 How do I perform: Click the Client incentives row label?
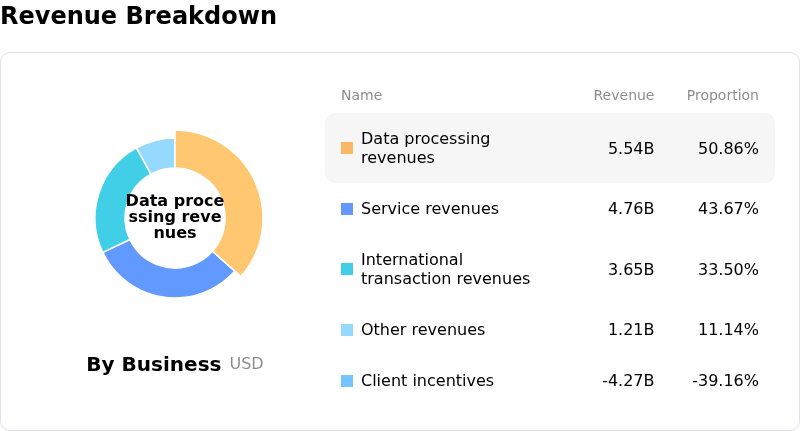(427, 381)
